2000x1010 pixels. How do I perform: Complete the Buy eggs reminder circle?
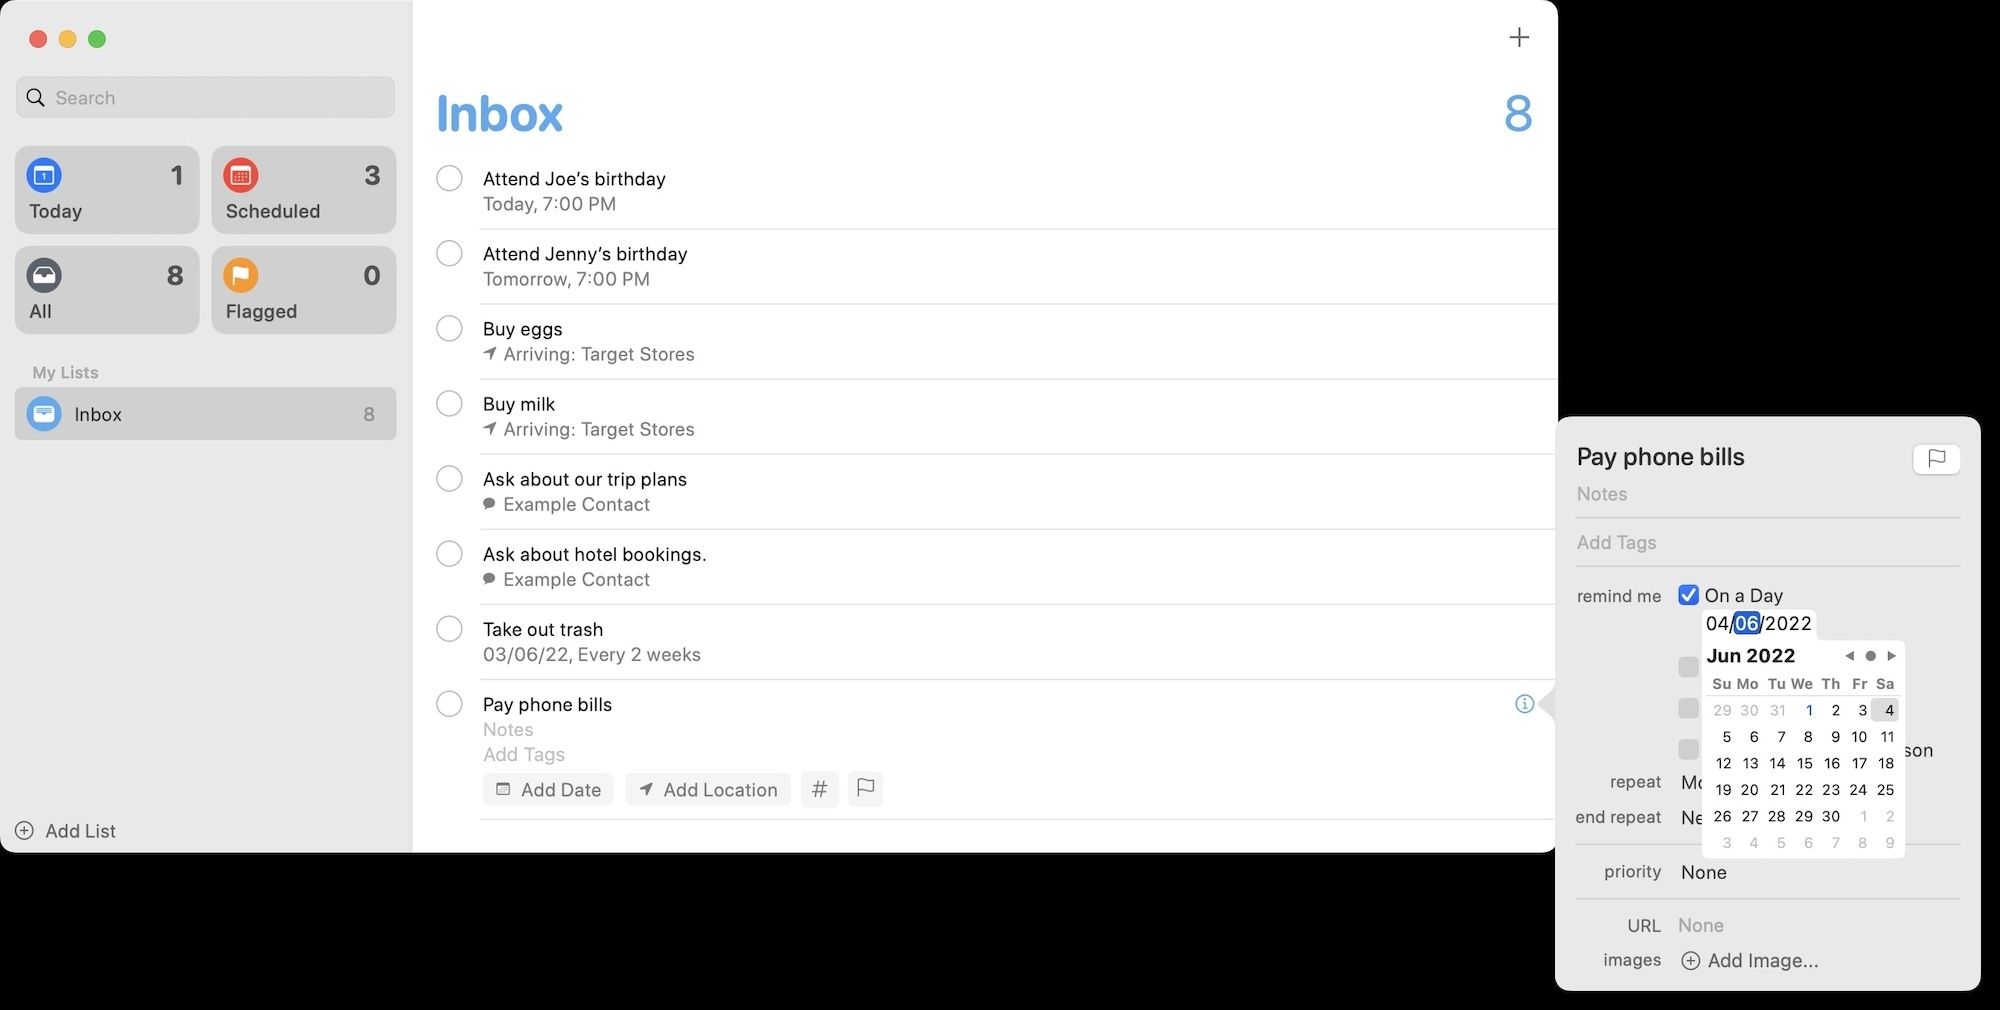pyautogui.click(x=449, y=328)
